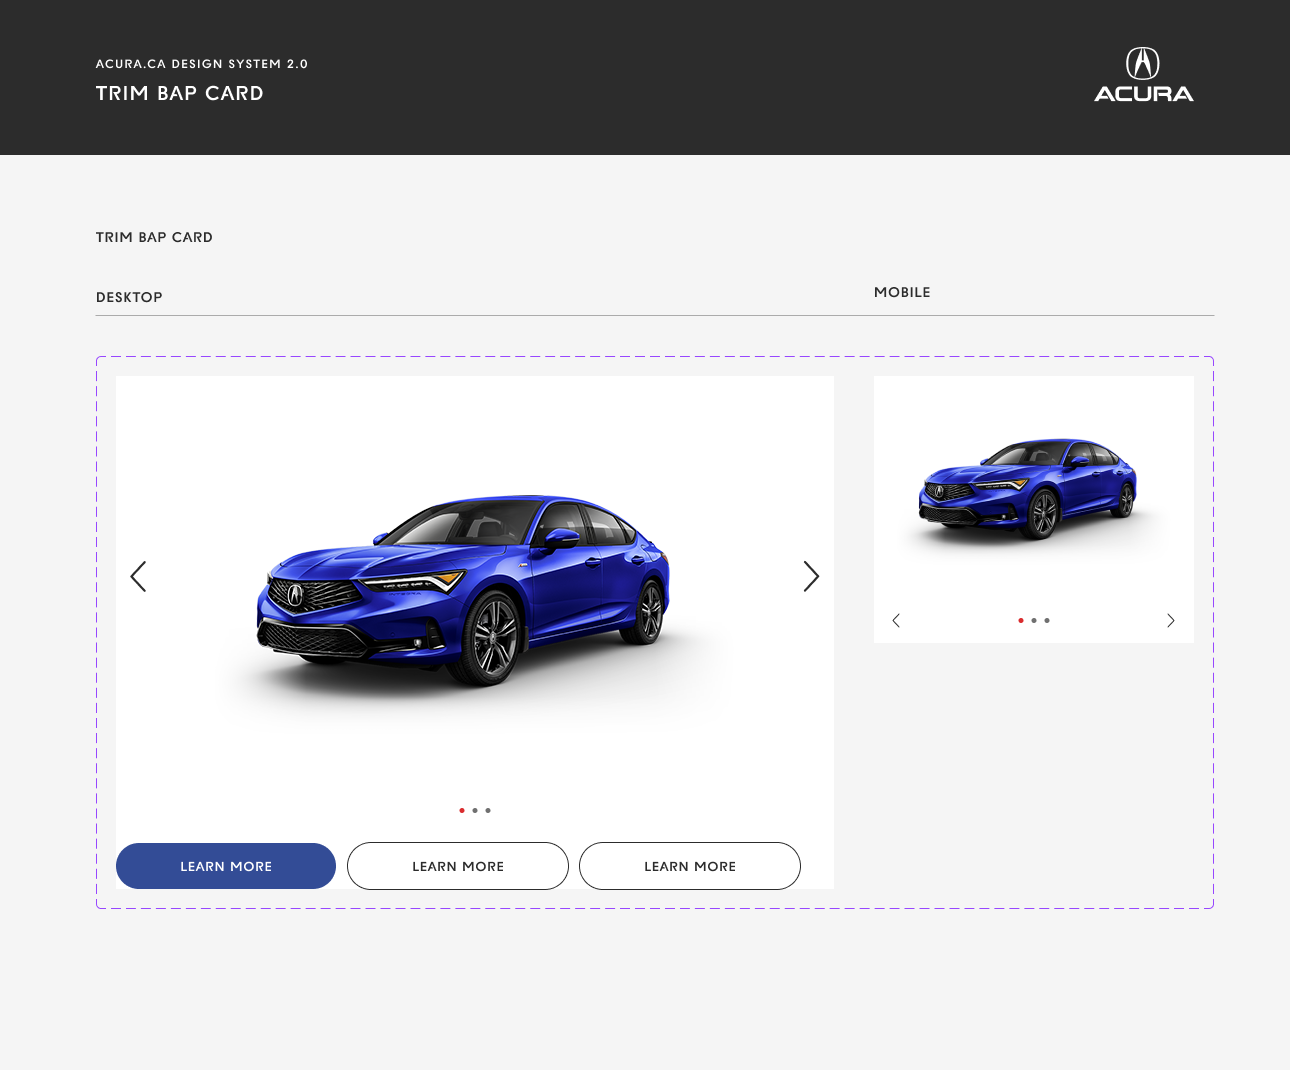1290x1070 pixels.
Task: Click next arrow in mobile card
Action: [1171, 621]
